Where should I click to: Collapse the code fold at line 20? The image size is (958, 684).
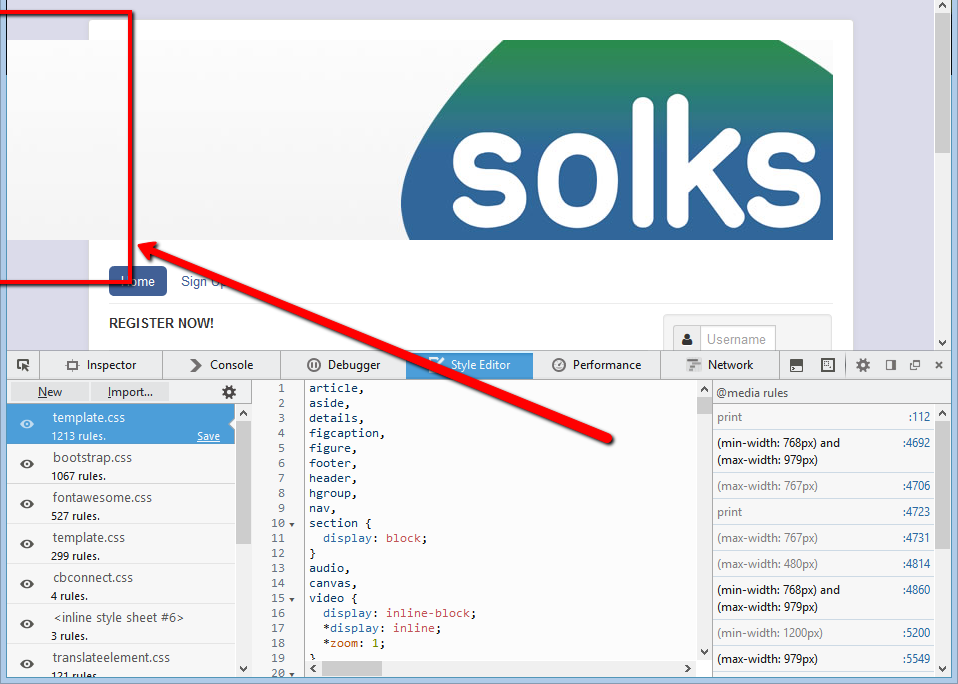[292, 674]
